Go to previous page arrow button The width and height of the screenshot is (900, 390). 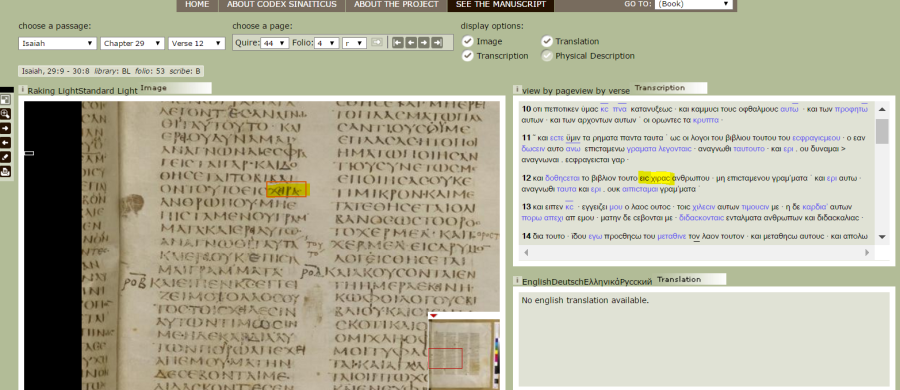click(x=410, y=43)
